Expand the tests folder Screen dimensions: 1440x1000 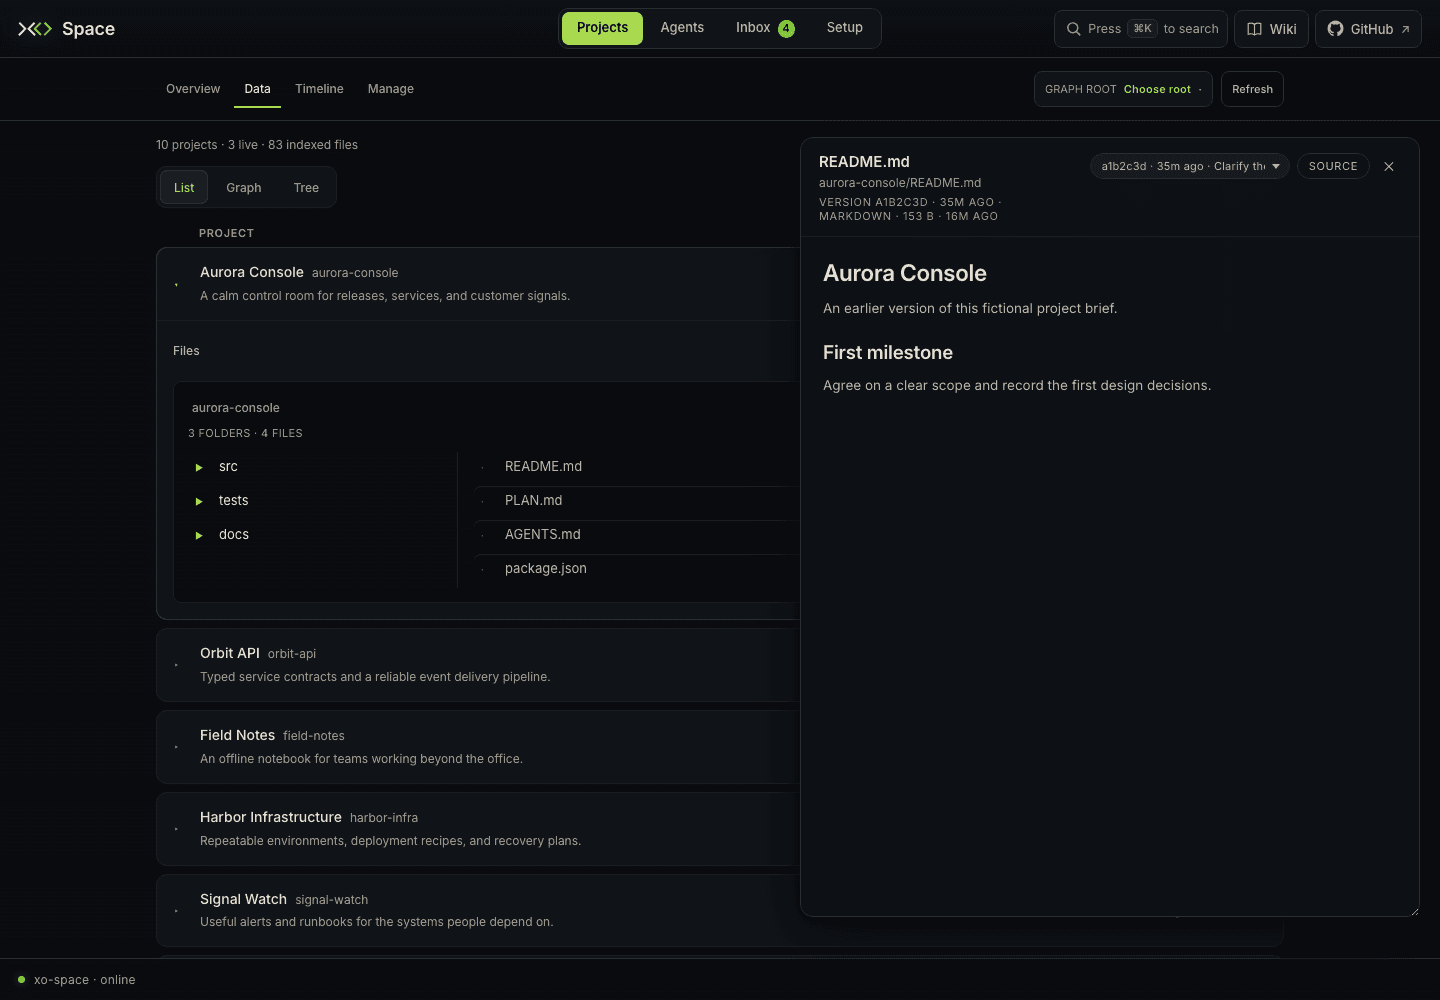click(199, 501)
